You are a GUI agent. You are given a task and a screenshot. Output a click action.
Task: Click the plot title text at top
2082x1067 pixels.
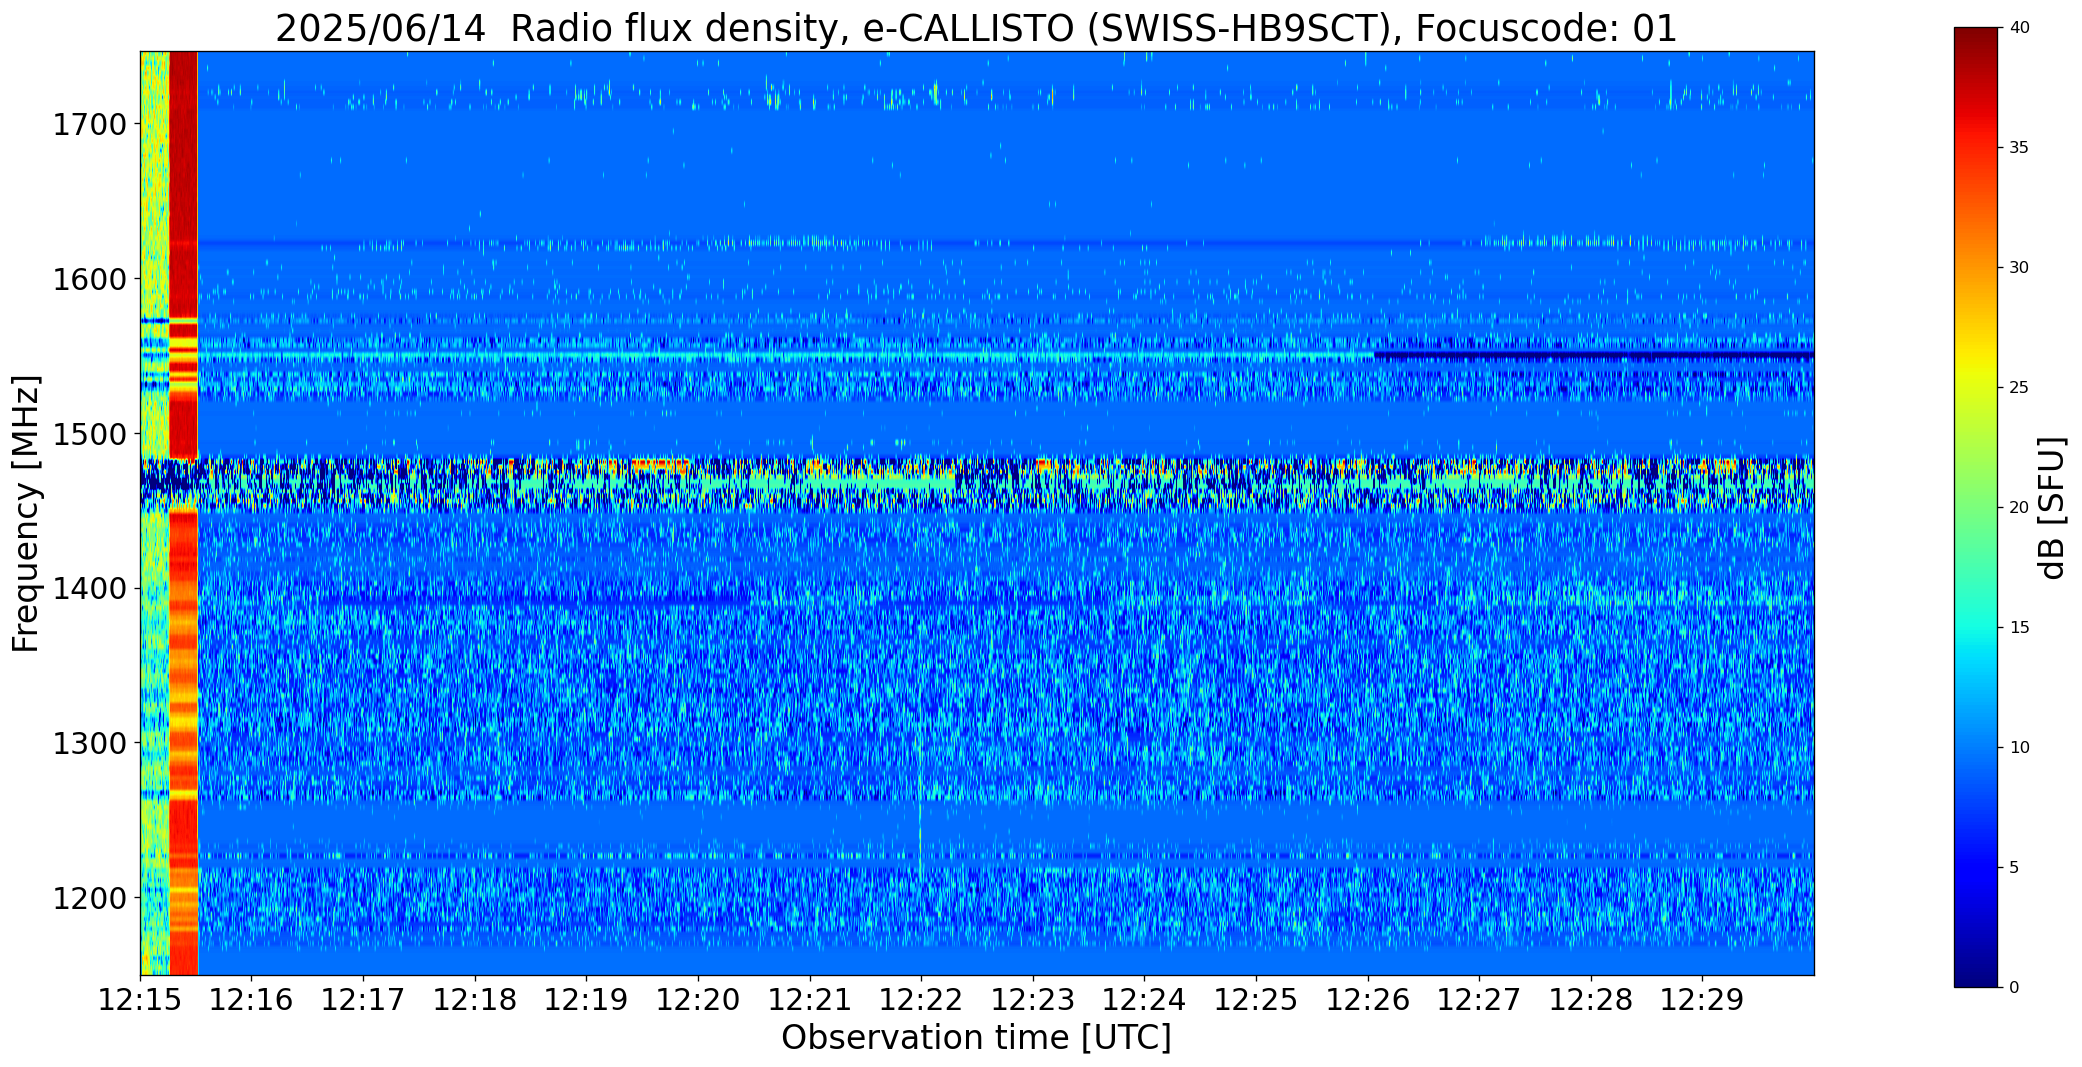click(x=976, y=28)
